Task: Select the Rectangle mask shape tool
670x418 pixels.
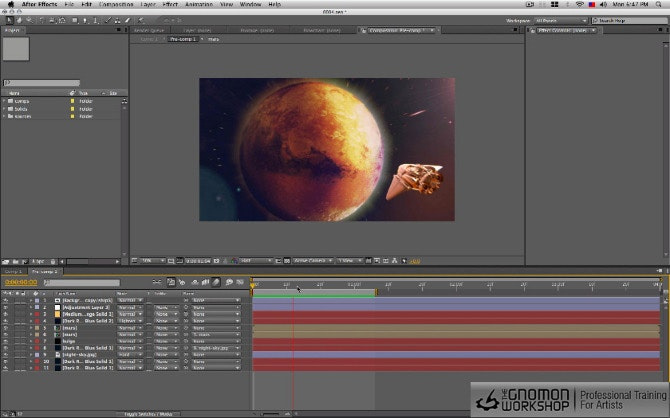Action: (x=75, y=20)
